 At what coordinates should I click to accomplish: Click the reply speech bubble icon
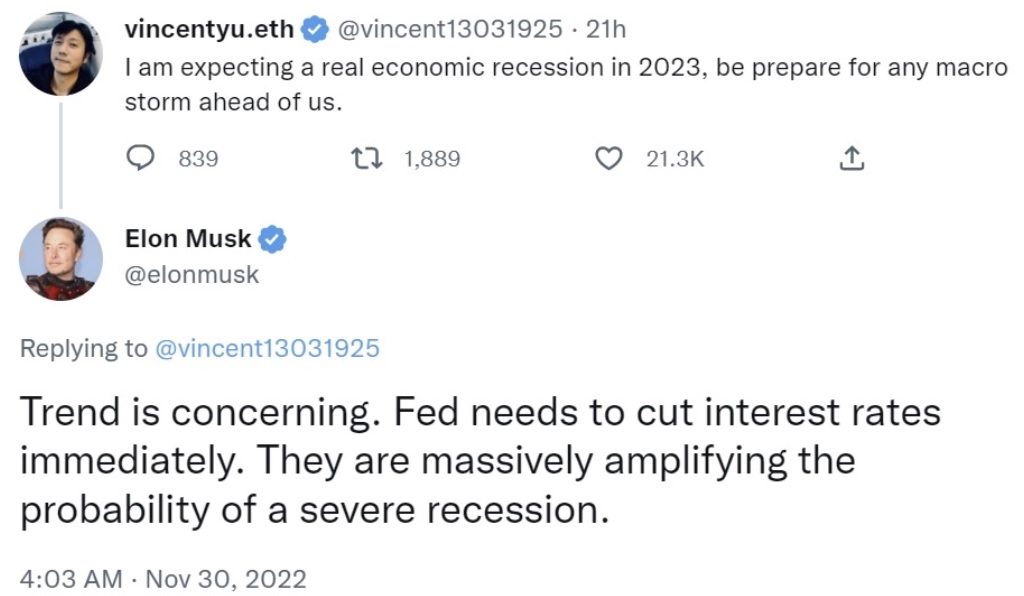point(140,158)
